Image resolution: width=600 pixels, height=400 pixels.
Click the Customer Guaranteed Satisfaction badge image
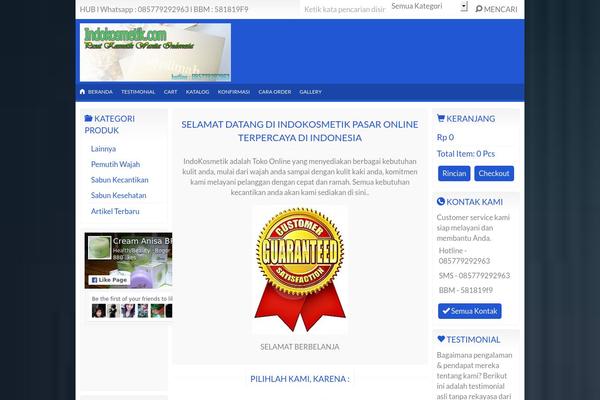(300, 269)
